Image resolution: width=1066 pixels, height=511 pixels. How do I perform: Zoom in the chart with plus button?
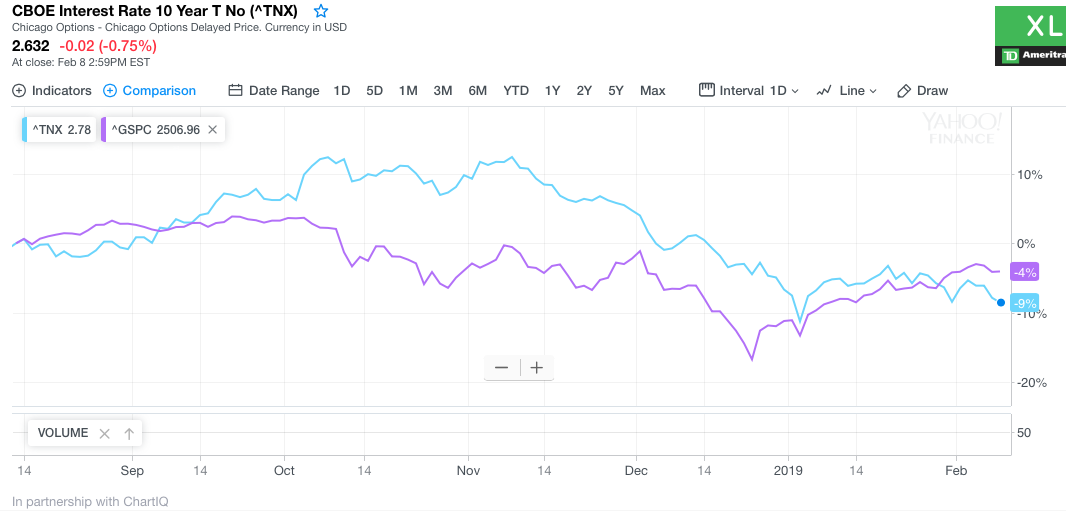tap(537, 367)
